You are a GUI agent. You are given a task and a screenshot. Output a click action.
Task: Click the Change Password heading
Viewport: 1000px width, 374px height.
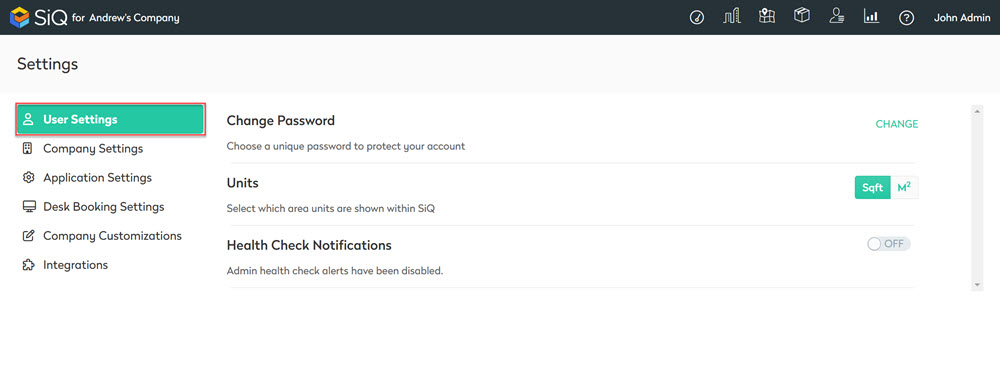click(281, 121)
